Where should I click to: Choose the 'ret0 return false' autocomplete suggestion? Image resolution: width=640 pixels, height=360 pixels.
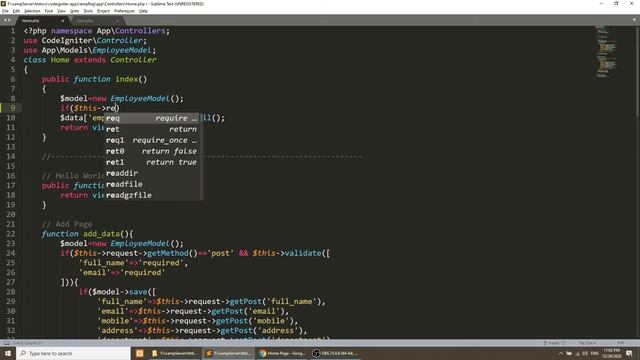pyautogui.click(x=151, y=151)
